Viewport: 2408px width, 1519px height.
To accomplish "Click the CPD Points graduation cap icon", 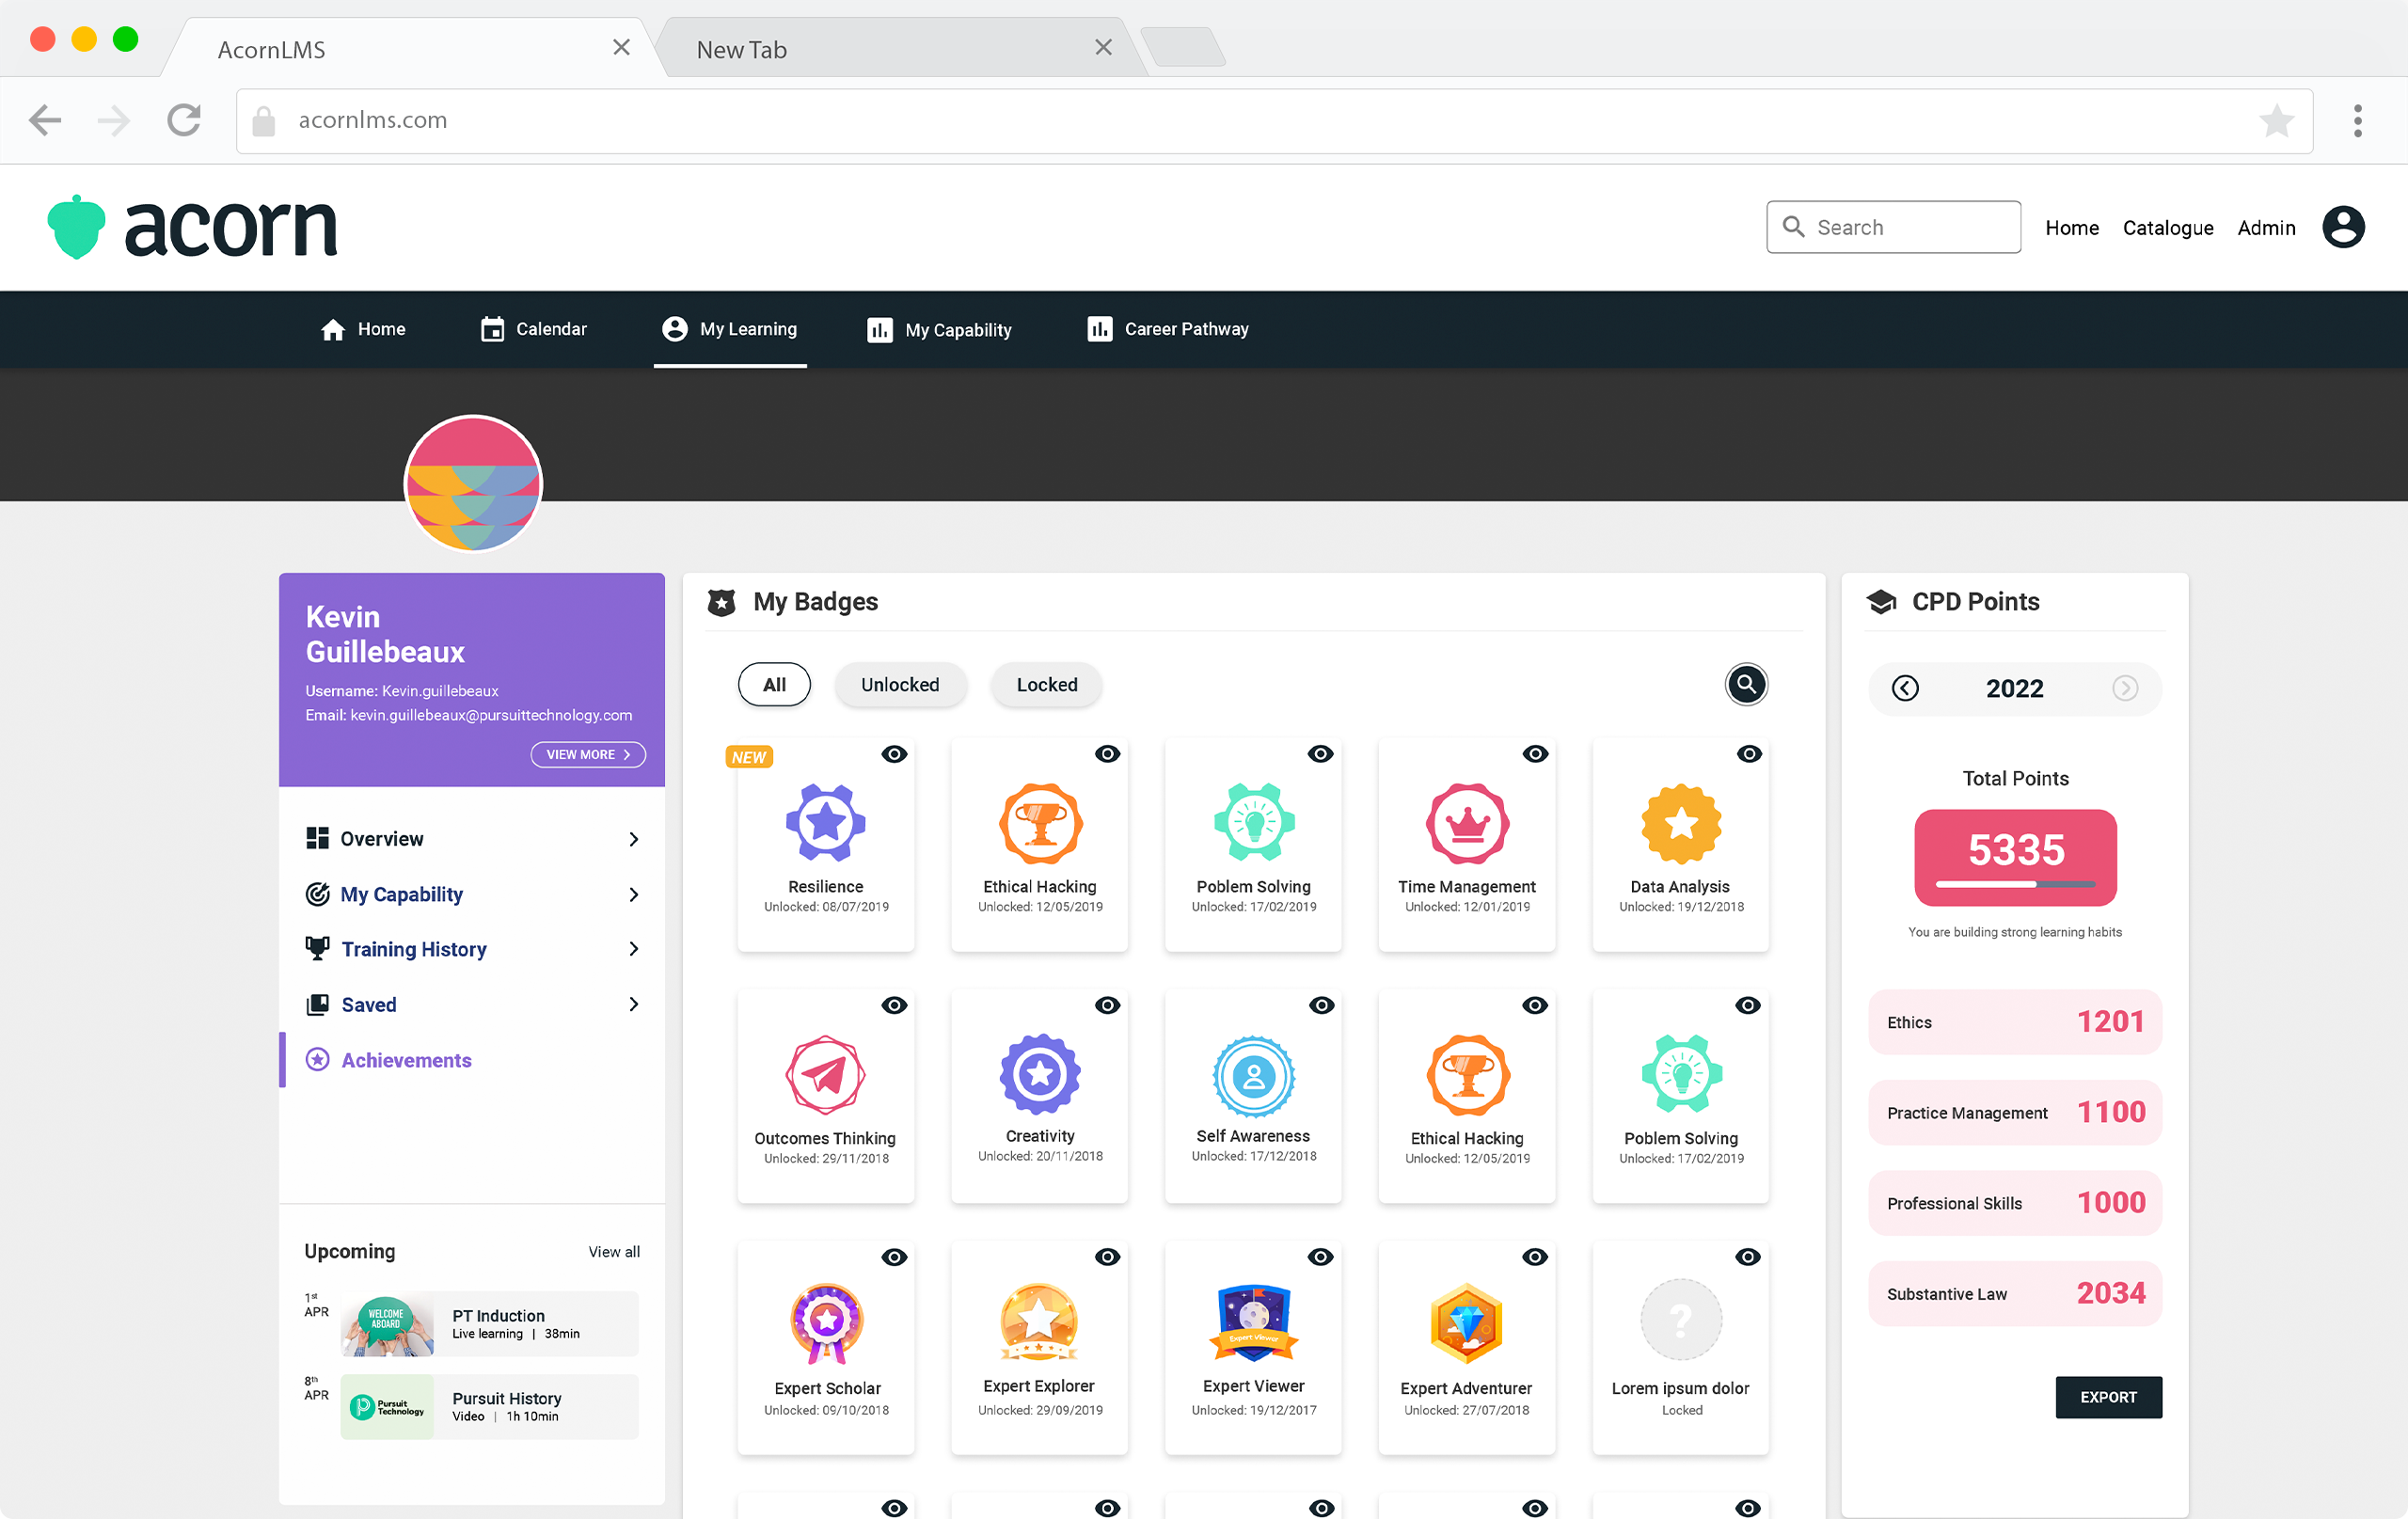I will pos(1881,601).
